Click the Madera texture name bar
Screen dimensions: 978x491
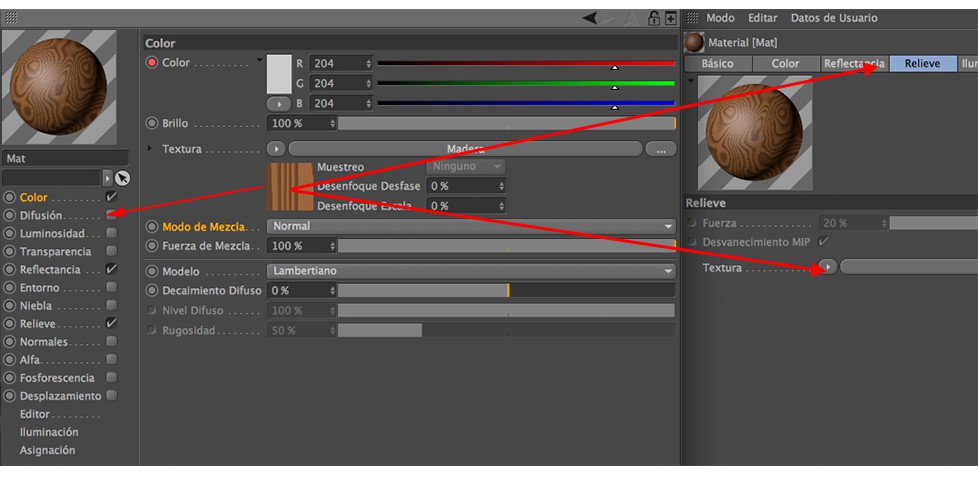click(465, 149)
